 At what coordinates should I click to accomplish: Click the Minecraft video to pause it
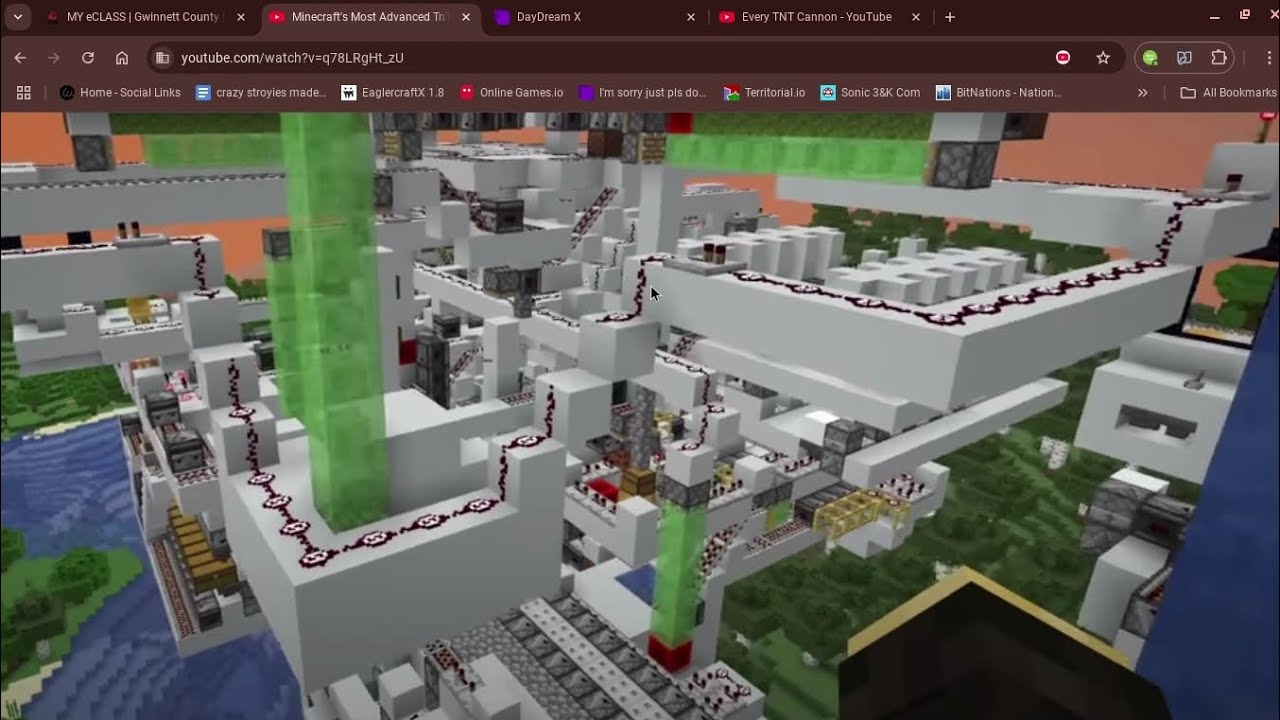pos(640,415)
